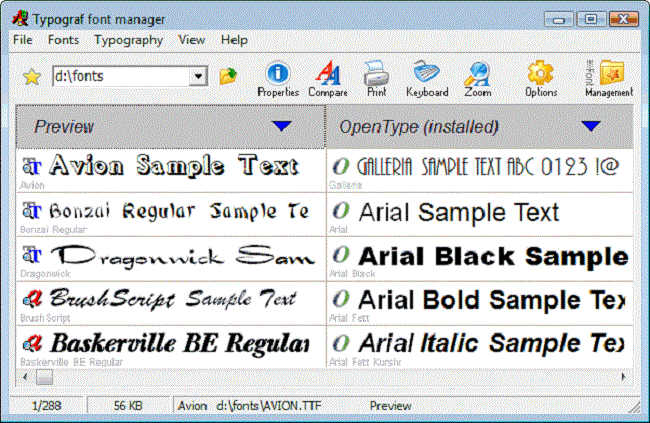Click the Print toolbar icon
This screenshot has width=650, height=423.
(x=376, y=79)
